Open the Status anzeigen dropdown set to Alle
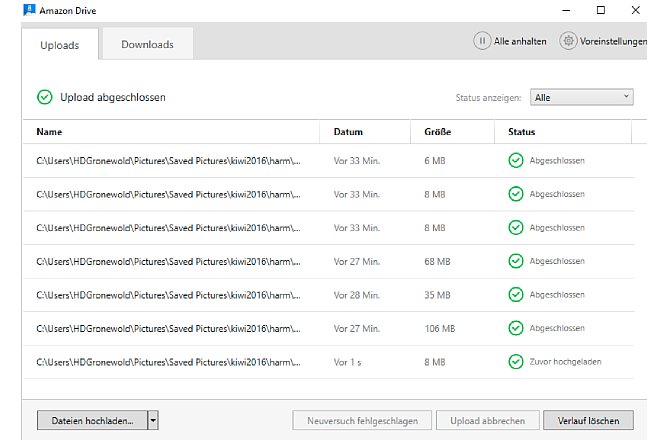This screenshot has width=668, height=440. pyautogui.click(x=582, y=98)
